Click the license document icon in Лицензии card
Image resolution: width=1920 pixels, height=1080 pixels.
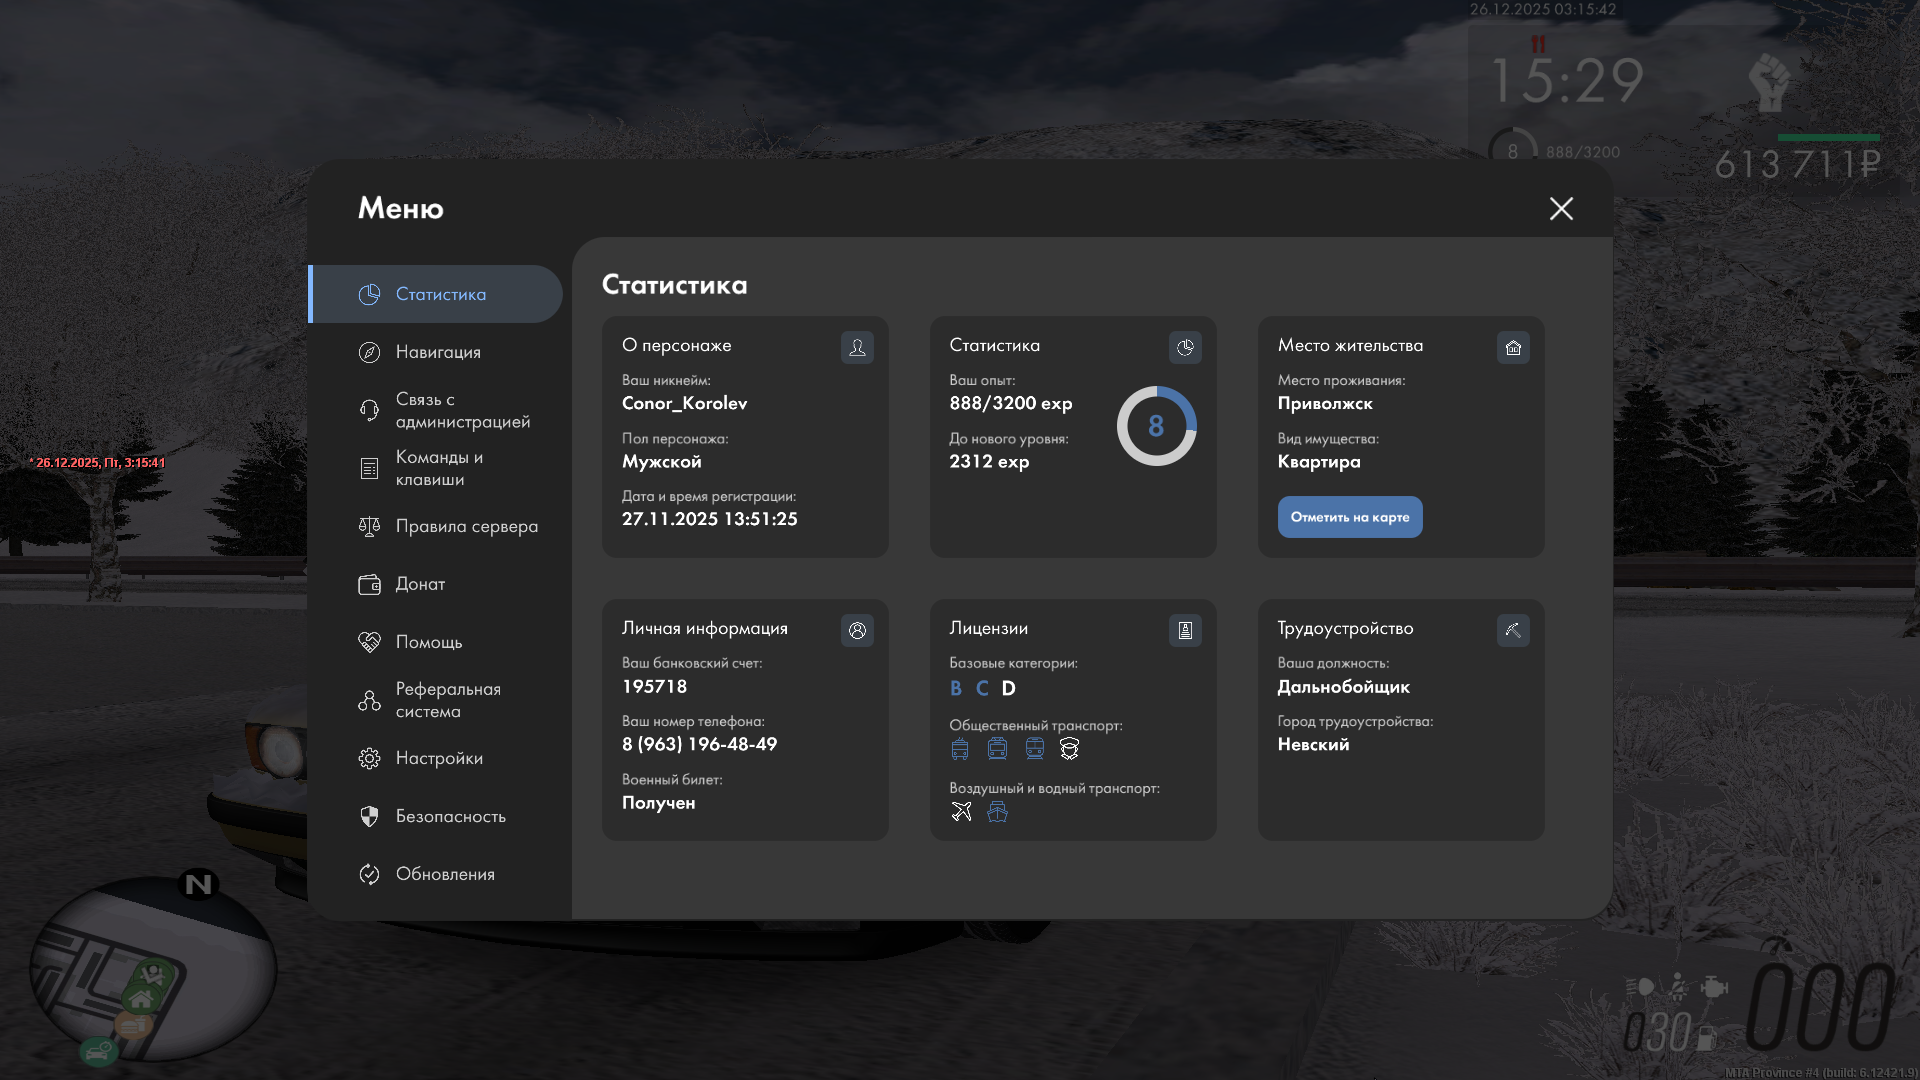1185,630
